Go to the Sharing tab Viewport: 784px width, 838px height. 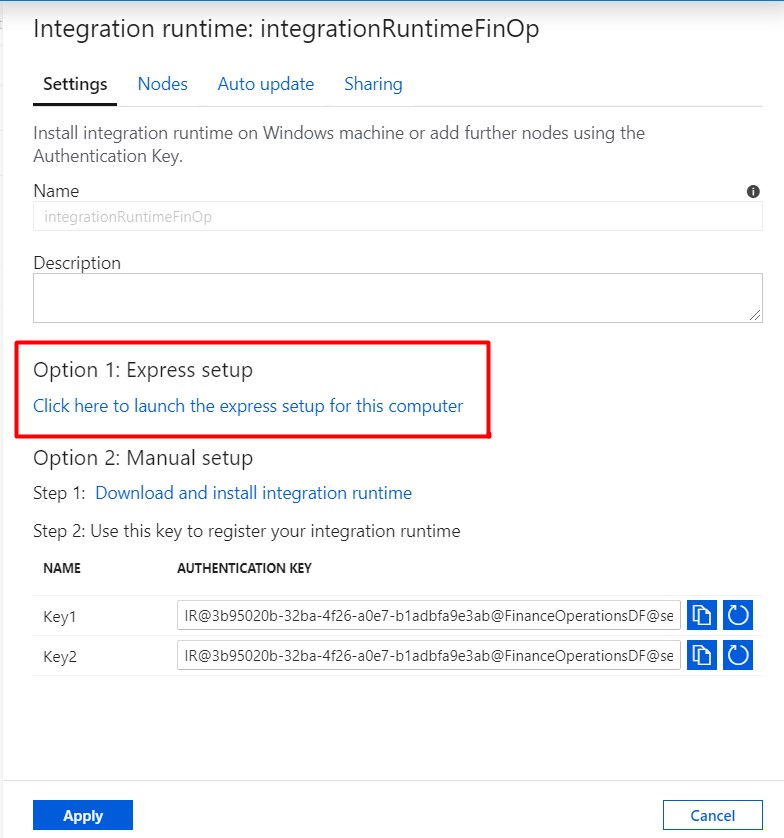pyautogui.click(x=373, y=84)
